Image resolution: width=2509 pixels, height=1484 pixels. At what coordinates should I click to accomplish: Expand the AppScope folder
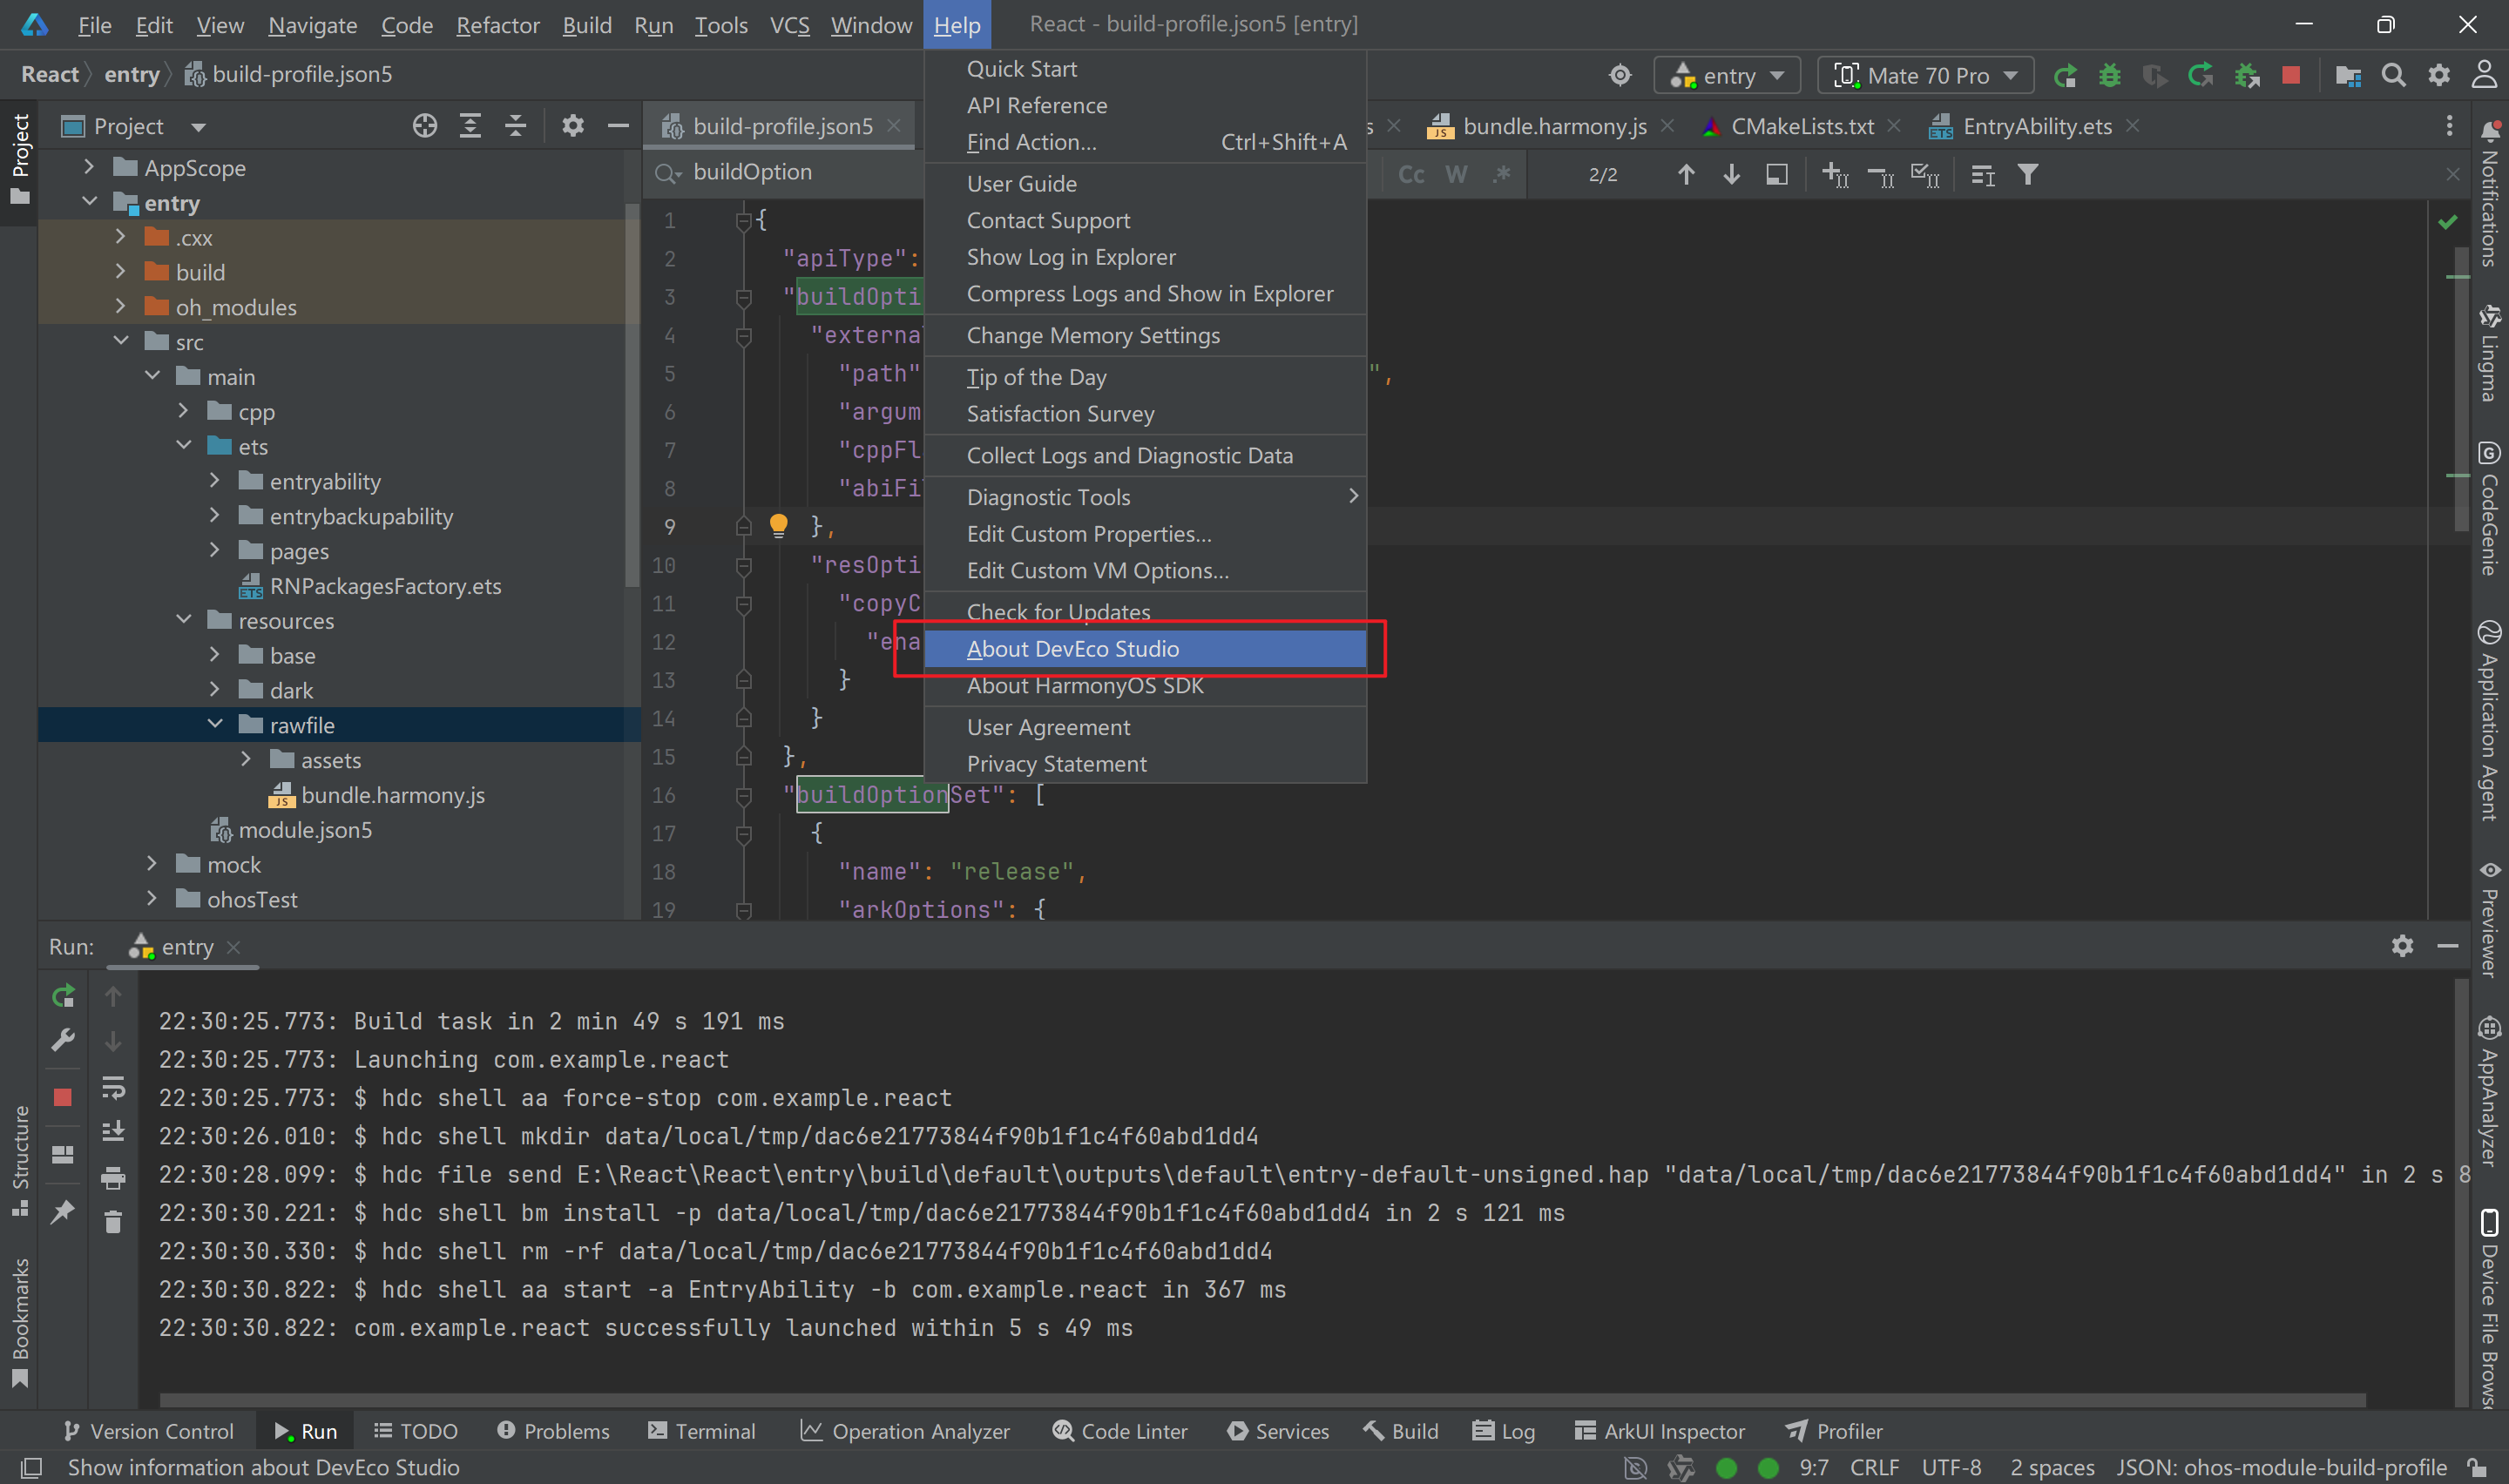[89, 167]
